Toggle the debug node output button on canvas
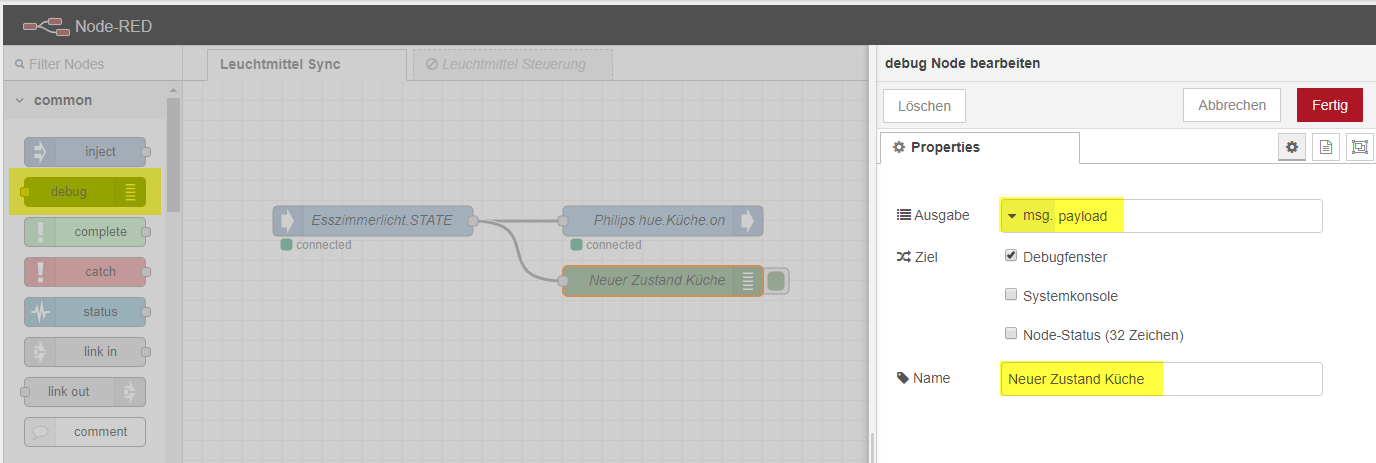 pos(777,281)
